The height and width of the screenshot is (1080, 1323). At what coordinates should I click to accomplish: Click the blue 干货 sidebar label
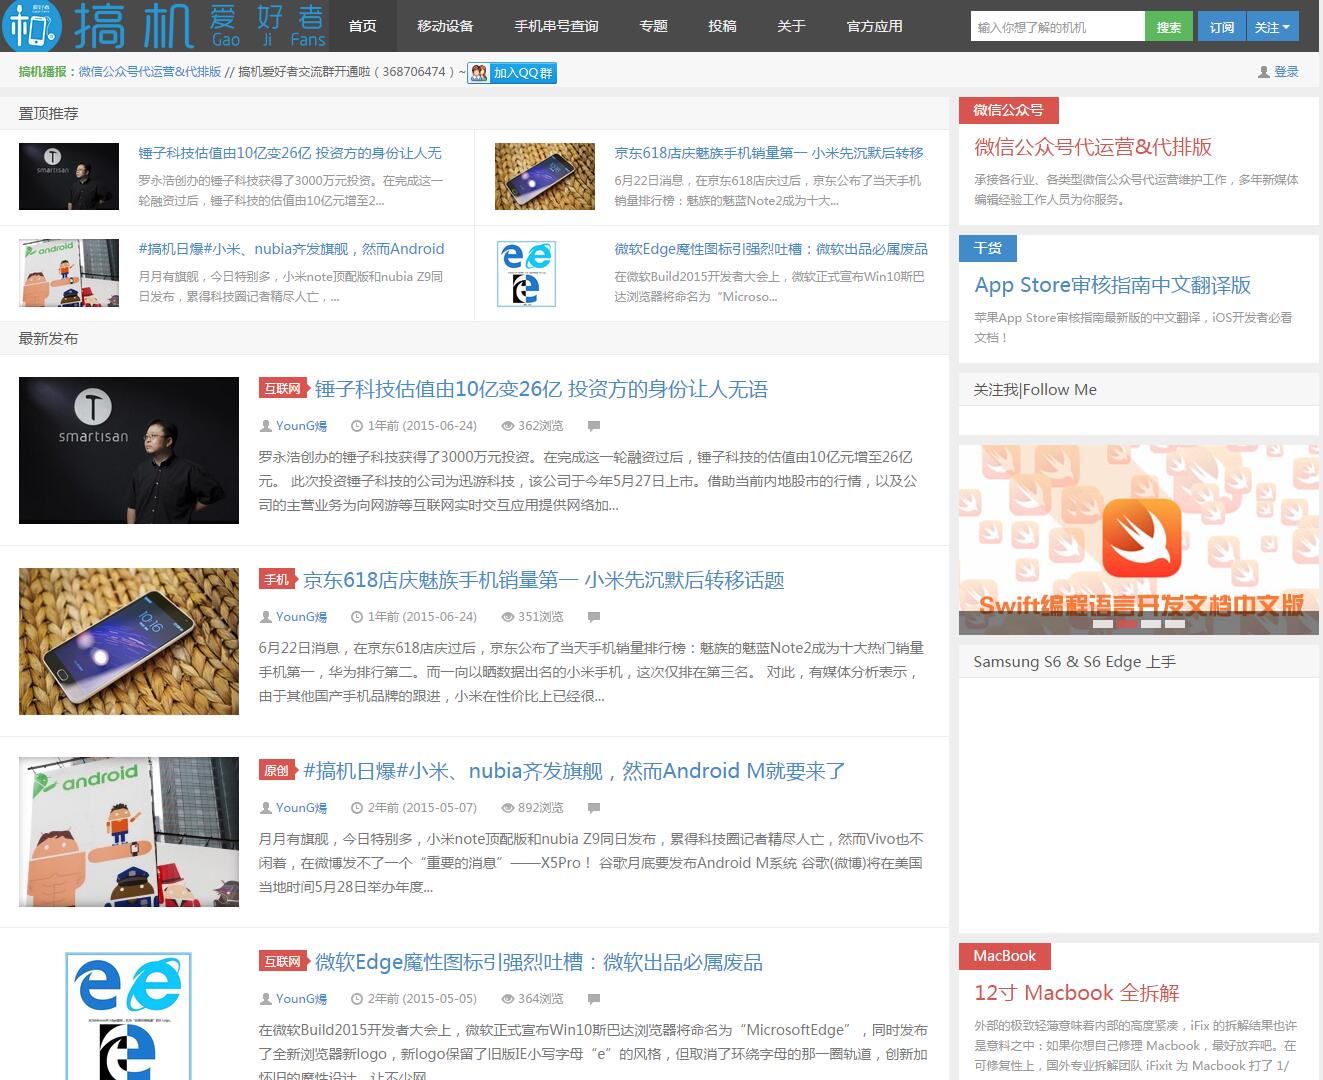(987, 248)
